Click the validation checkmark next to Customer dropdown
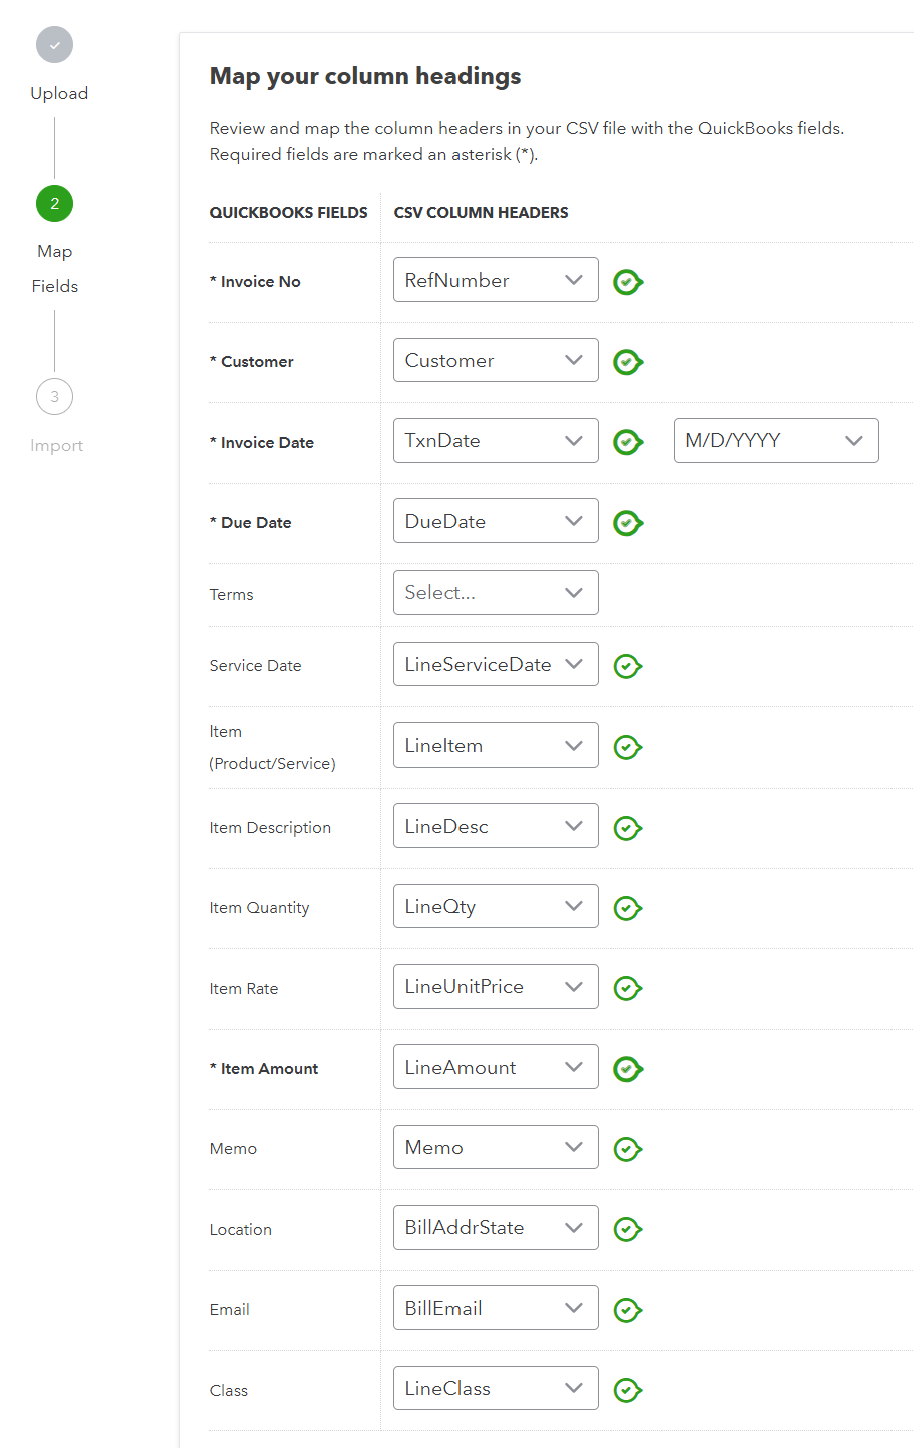 627,362
